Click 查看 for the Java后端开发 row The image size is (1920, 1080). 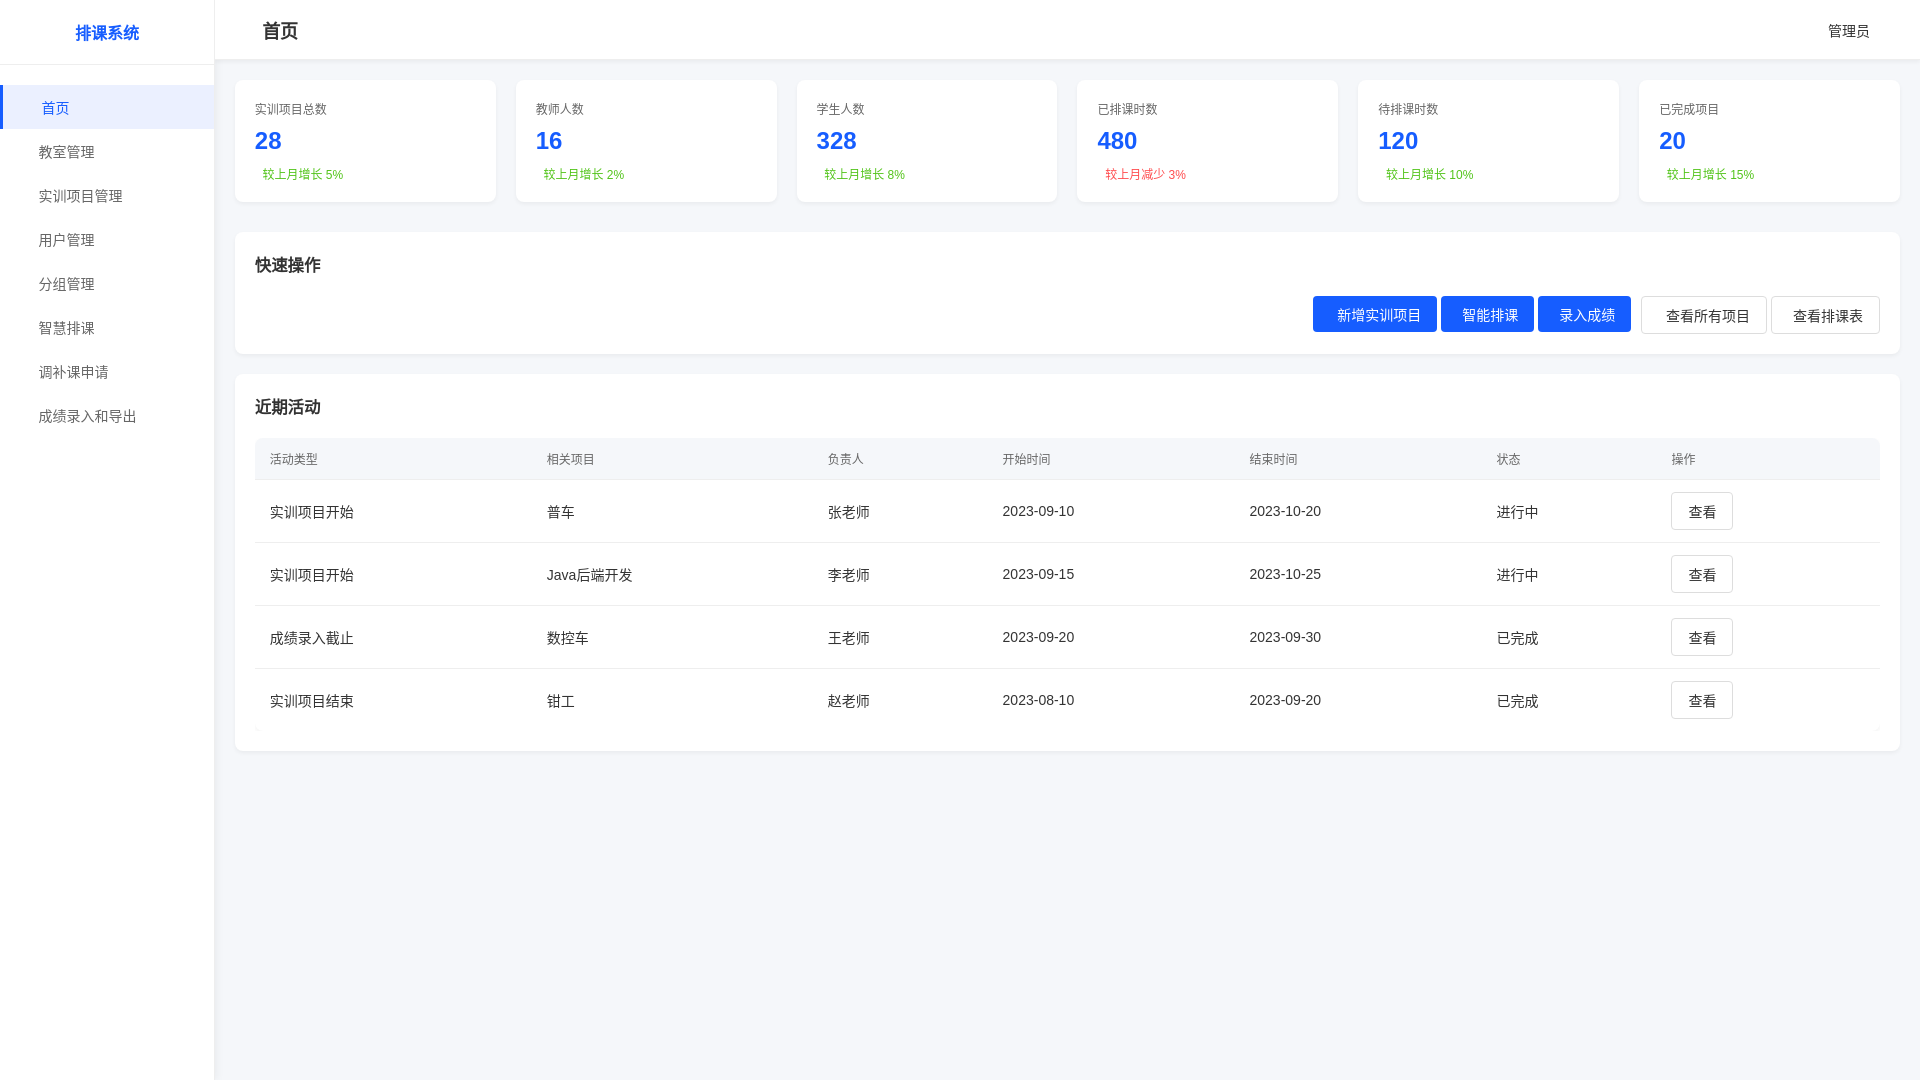click(x=1701, y=575)
